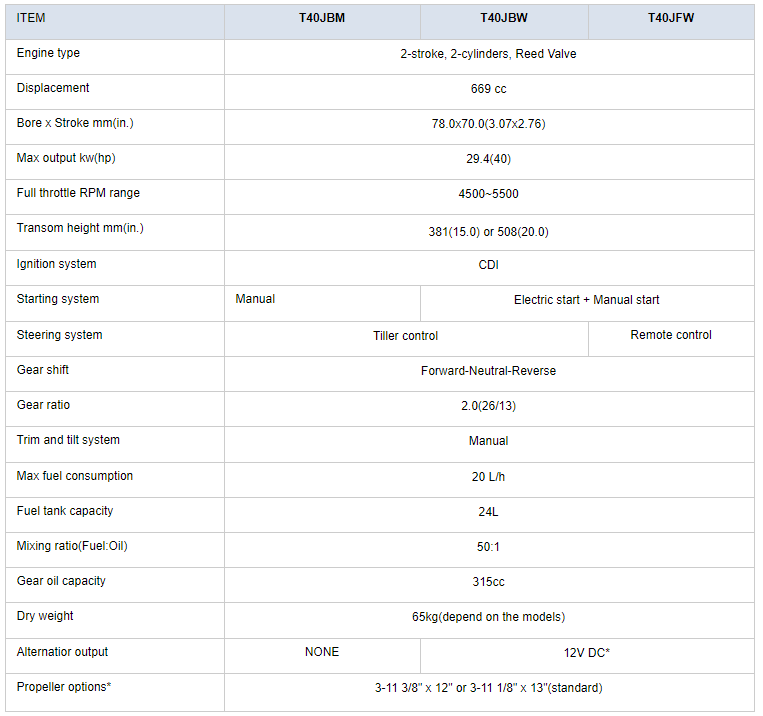Screen dimensions: 763x716
Task: Select the CDI ignition system cell
Action: click(489, 268)
